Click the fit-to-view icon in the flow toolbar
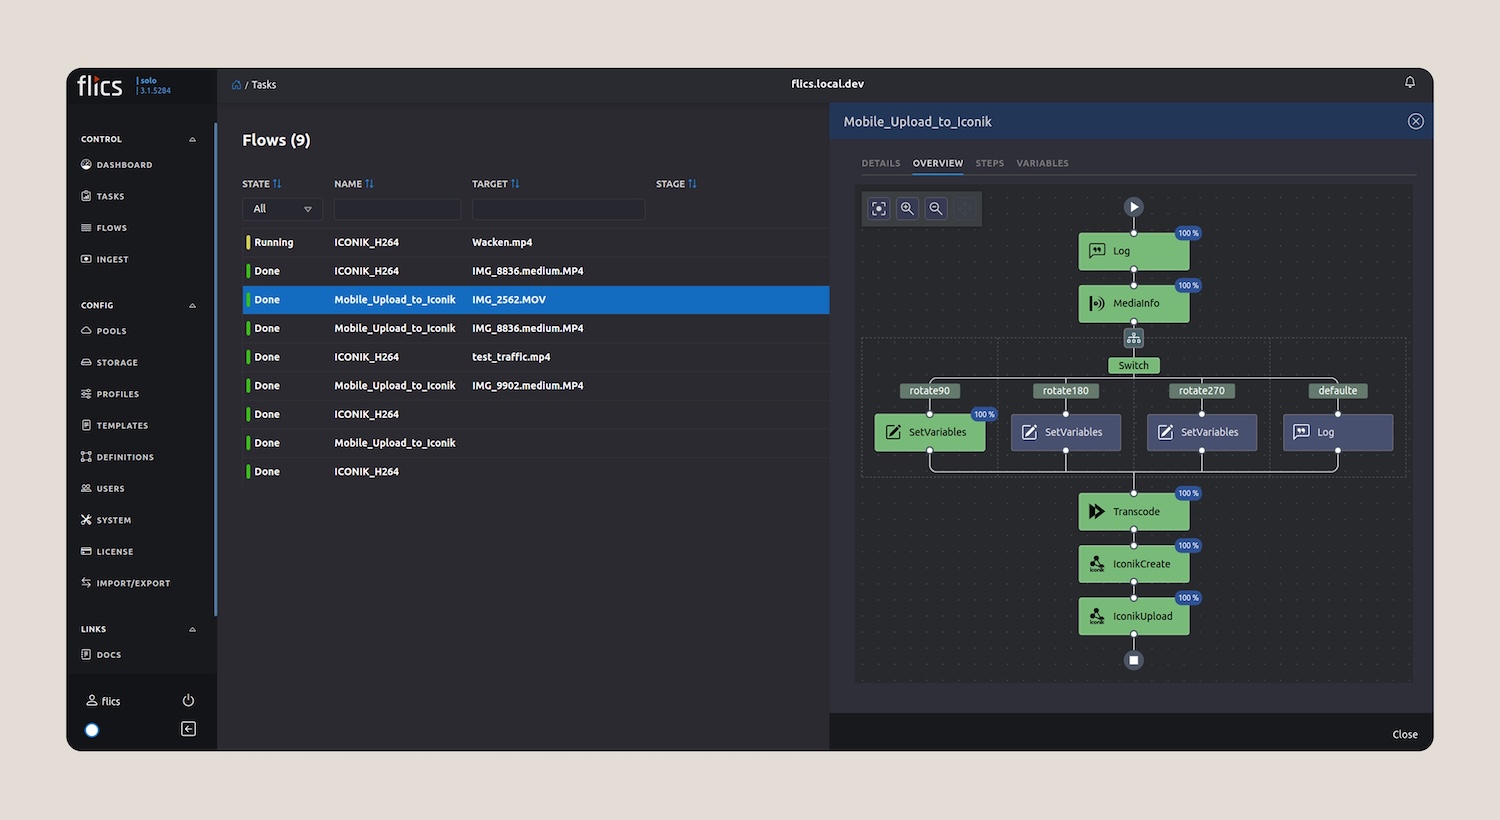The width and height of the screenshot is (1500, 820). click(879, 208)
